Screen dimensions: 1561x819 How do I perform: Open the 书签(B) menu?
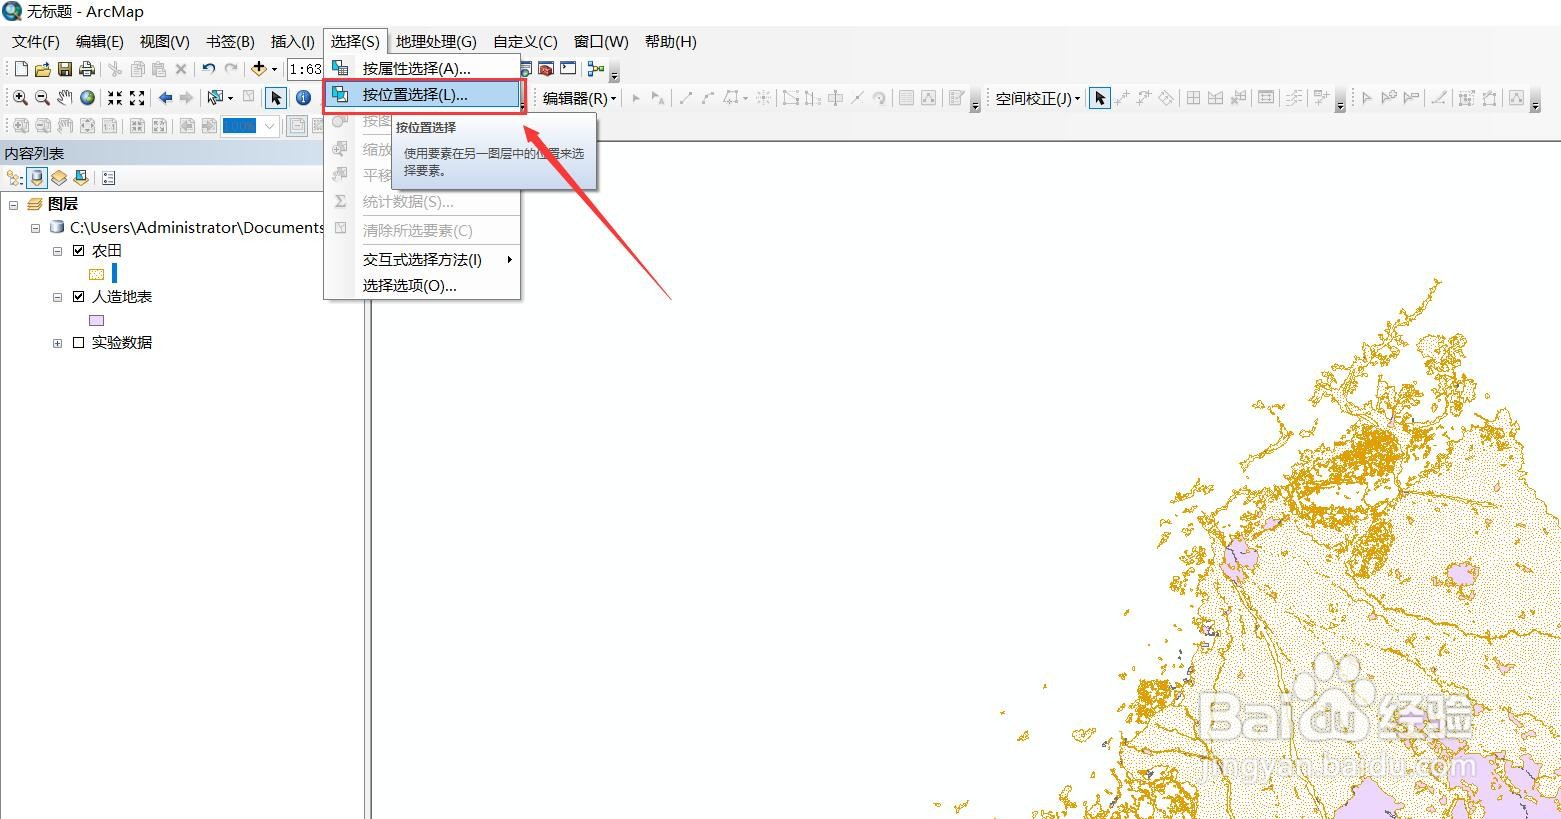[230, 42]
